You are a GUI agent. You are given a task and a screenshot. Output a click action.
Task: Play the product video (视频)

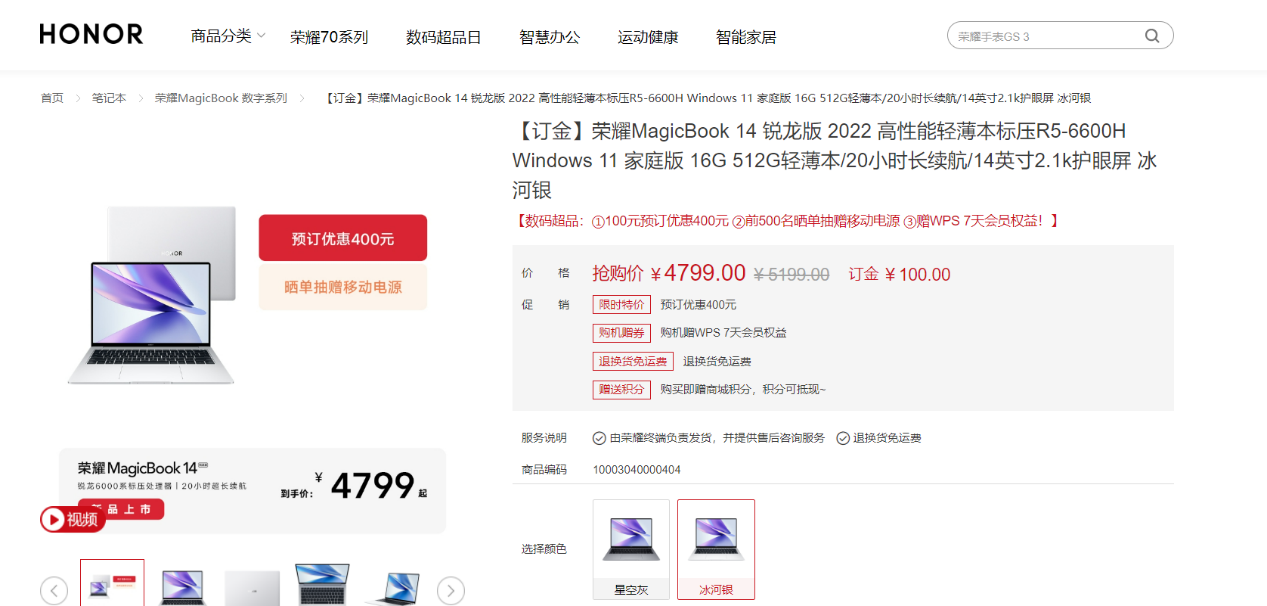(x=72, y=519)
